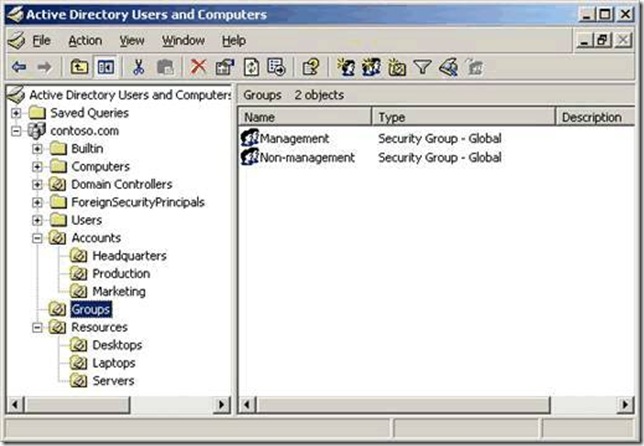Expand the Saved Queries node

tap(16, 113)
